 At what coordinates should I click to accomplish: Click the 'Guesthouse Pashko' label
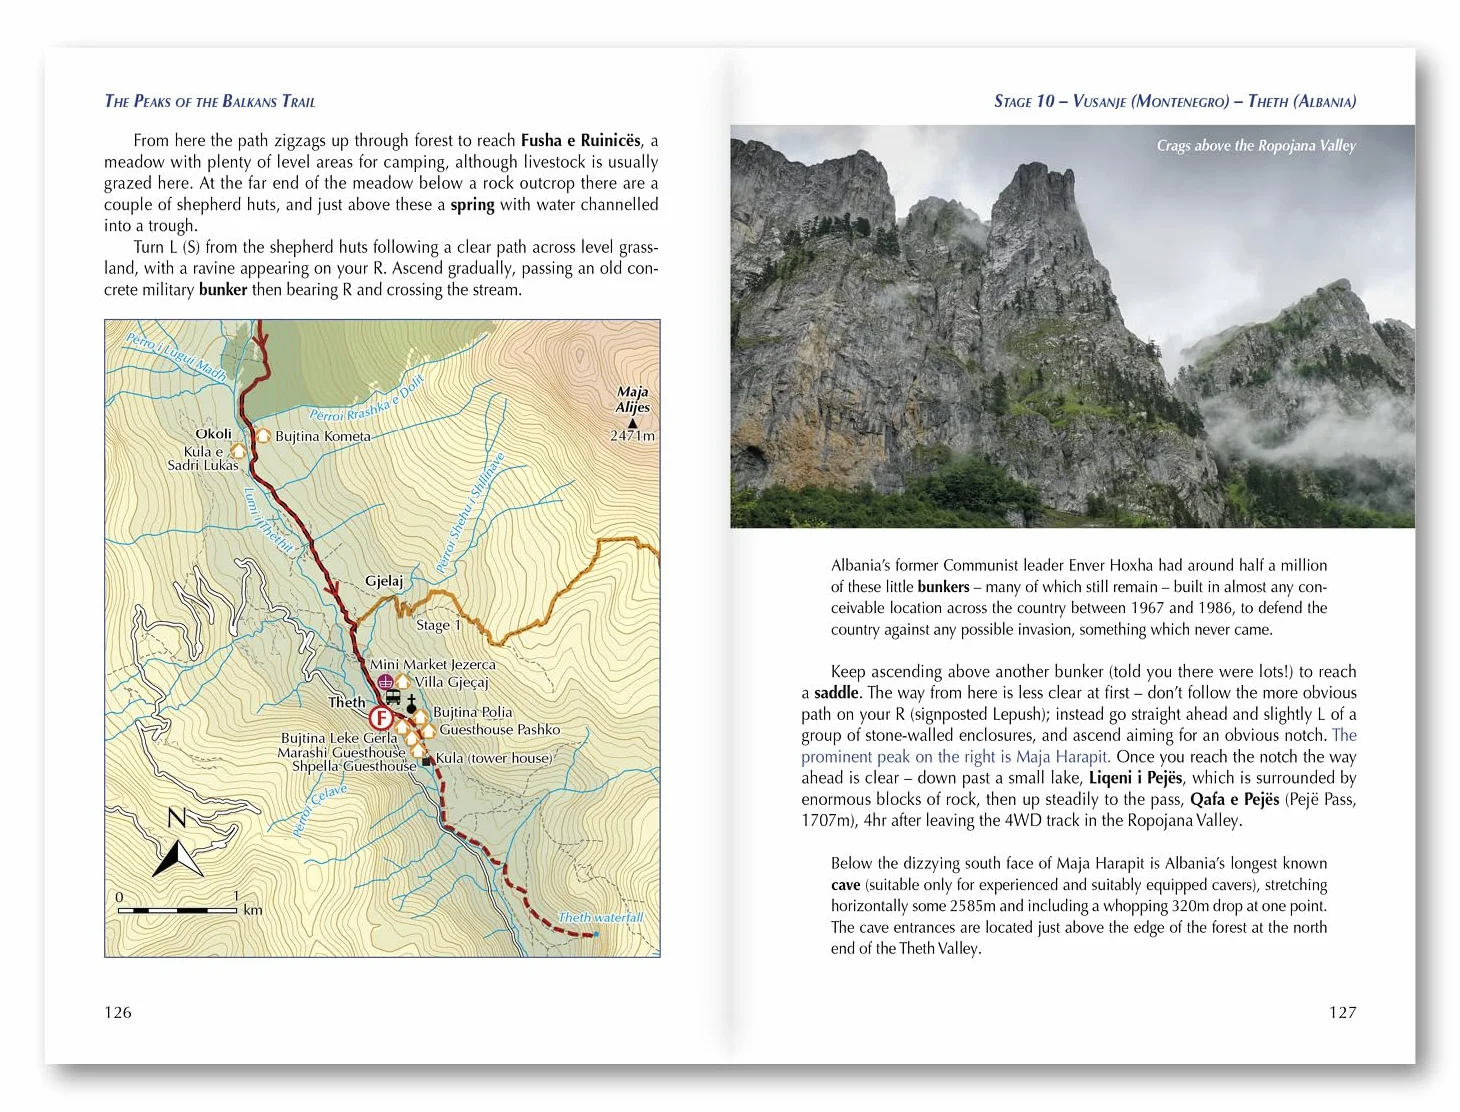click(500, 730)
